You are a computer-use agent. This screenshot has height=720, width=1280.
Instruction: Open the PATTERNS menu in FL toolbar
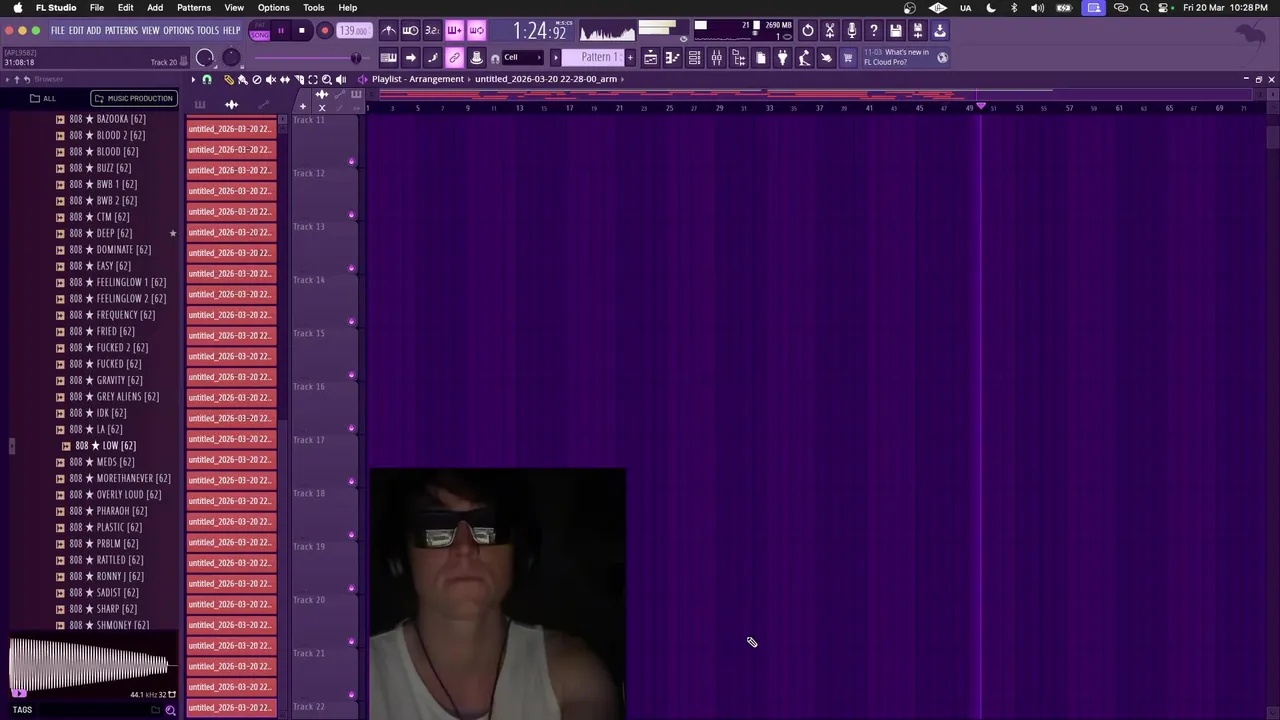[121, 31]
